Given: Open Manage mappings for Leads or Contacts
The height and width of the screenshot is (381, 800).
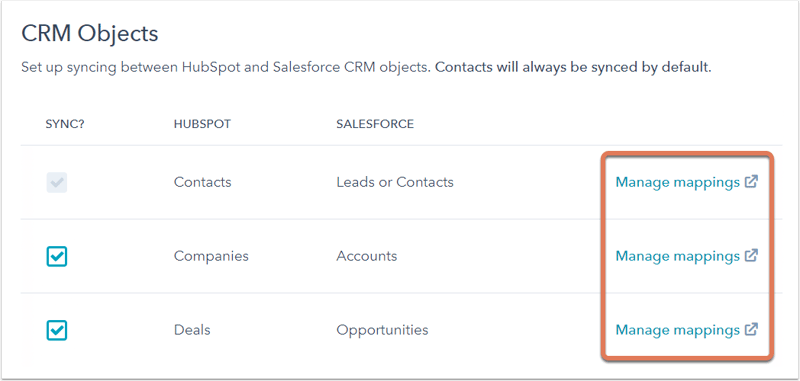Looking at the screenshot, I should pyautogui.click(x=678, y=182).
